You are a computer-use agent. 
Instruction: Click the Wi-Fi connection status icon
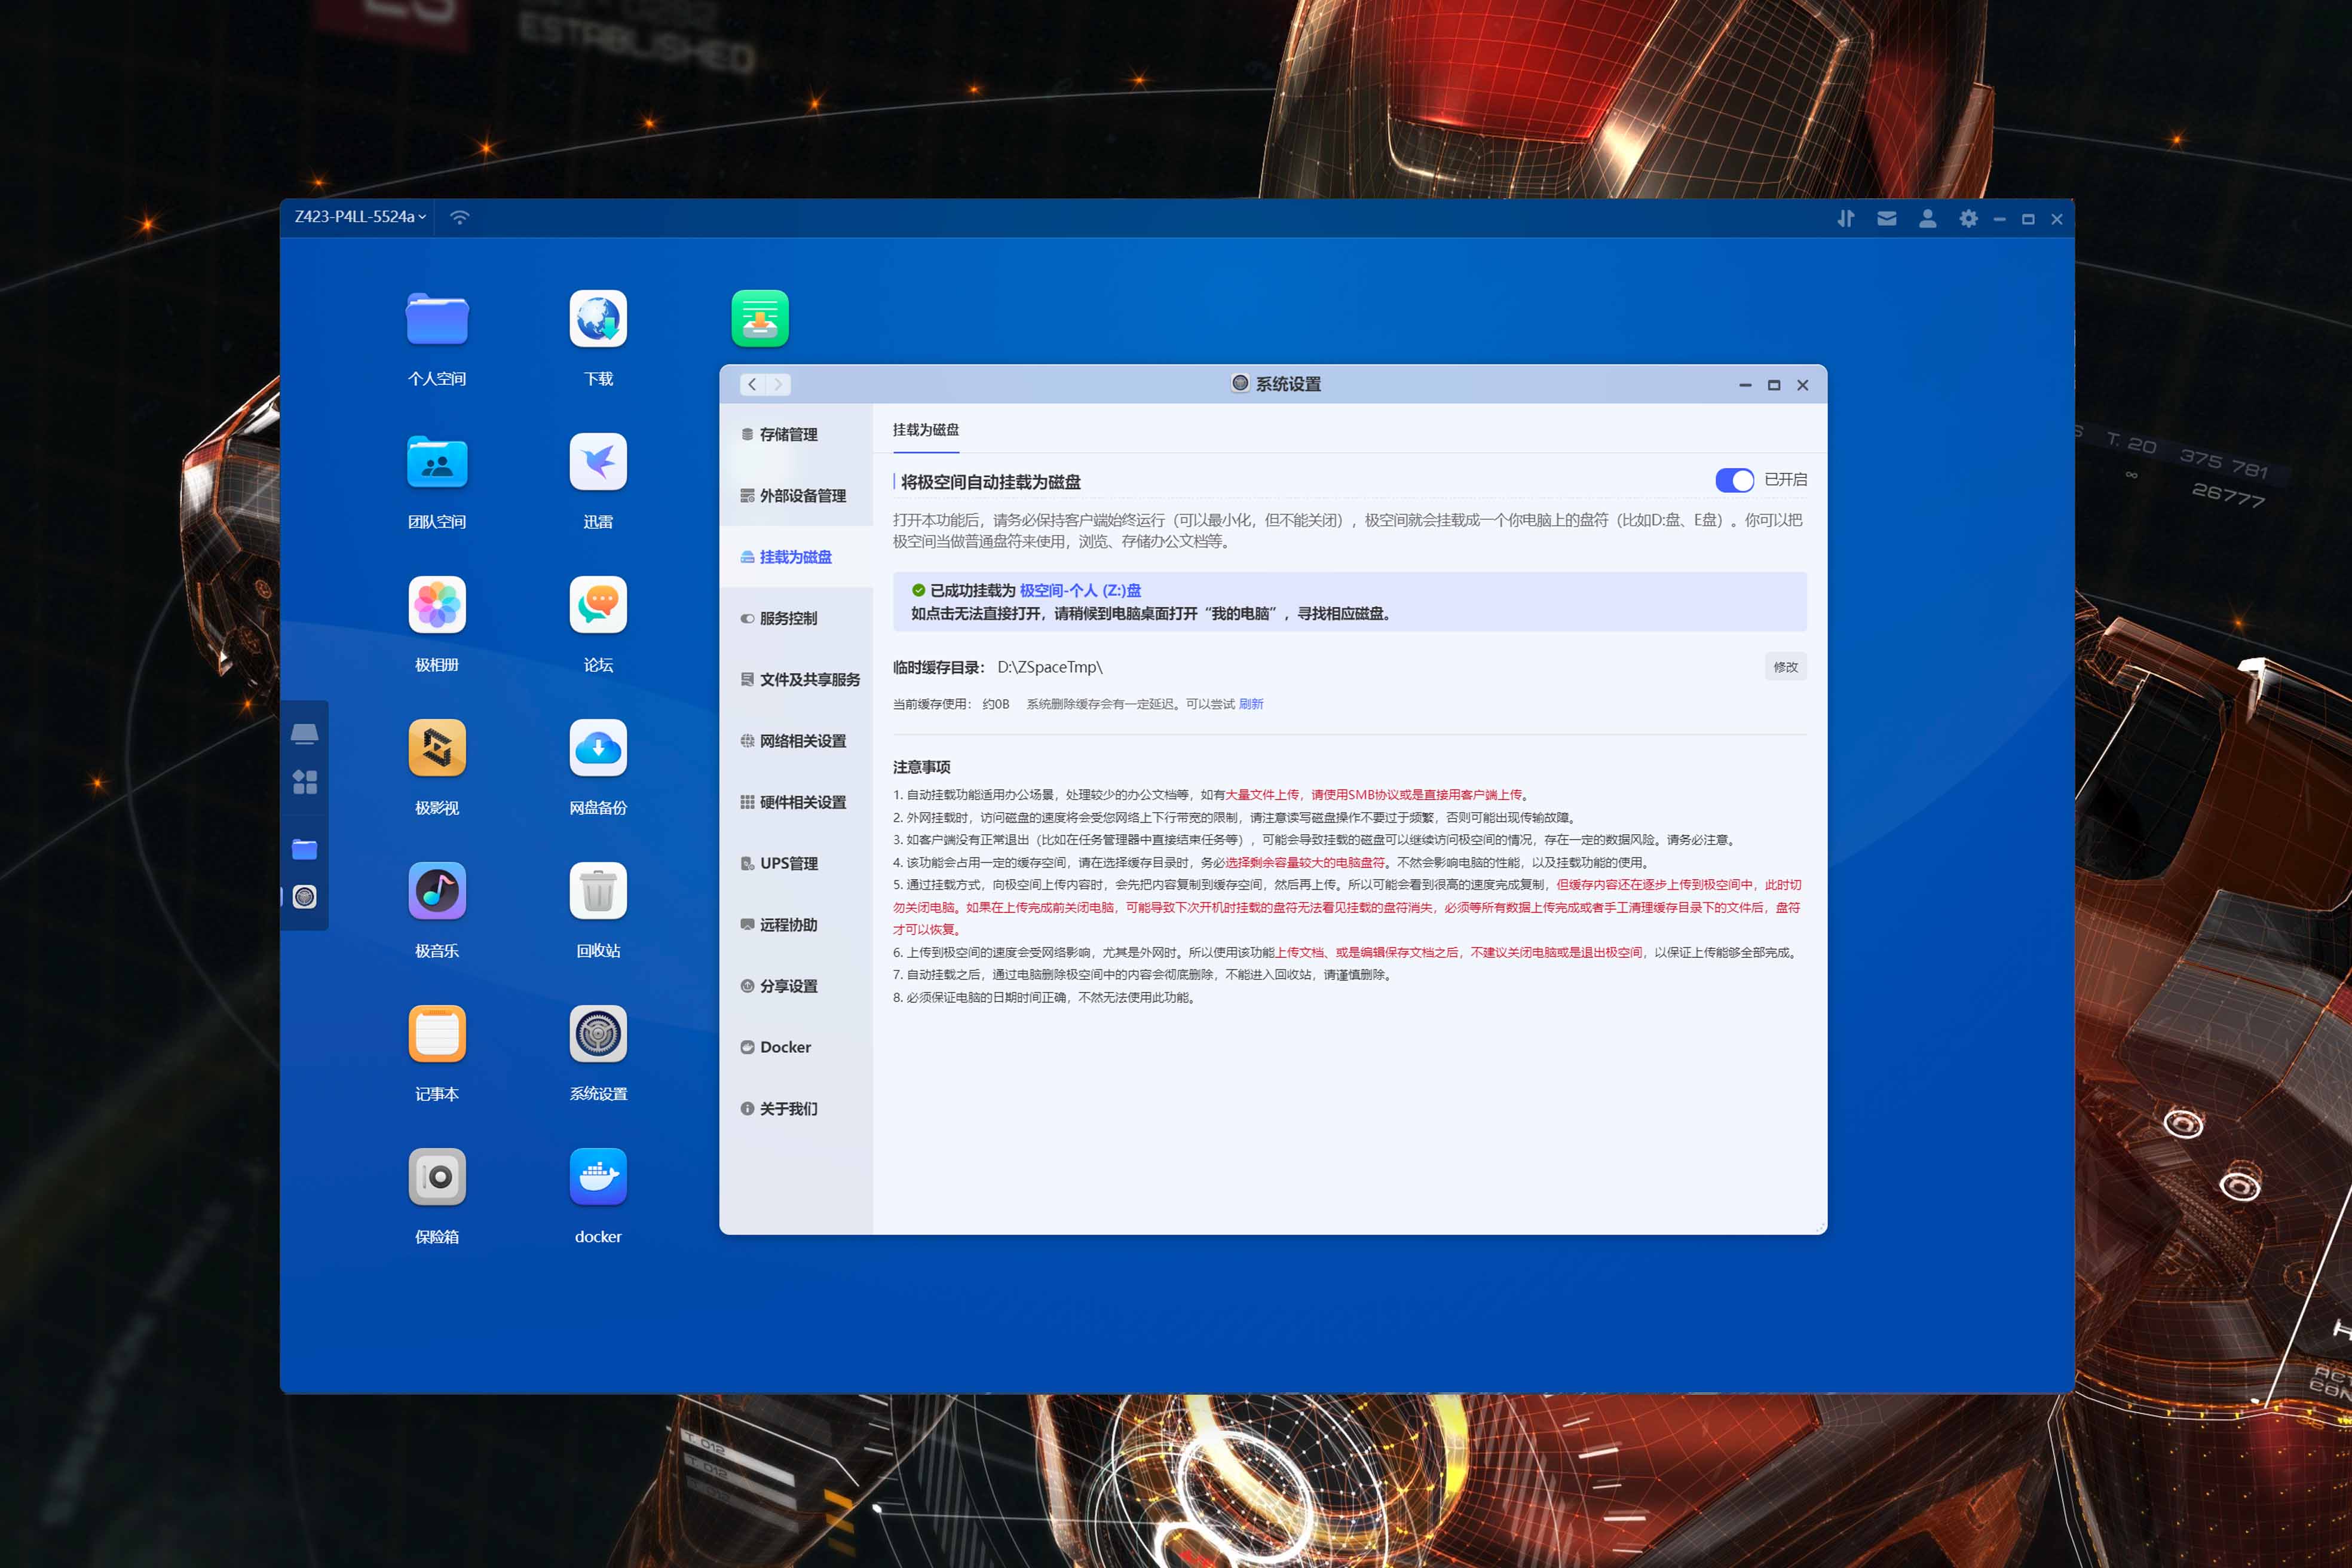[x=459, y=217]
